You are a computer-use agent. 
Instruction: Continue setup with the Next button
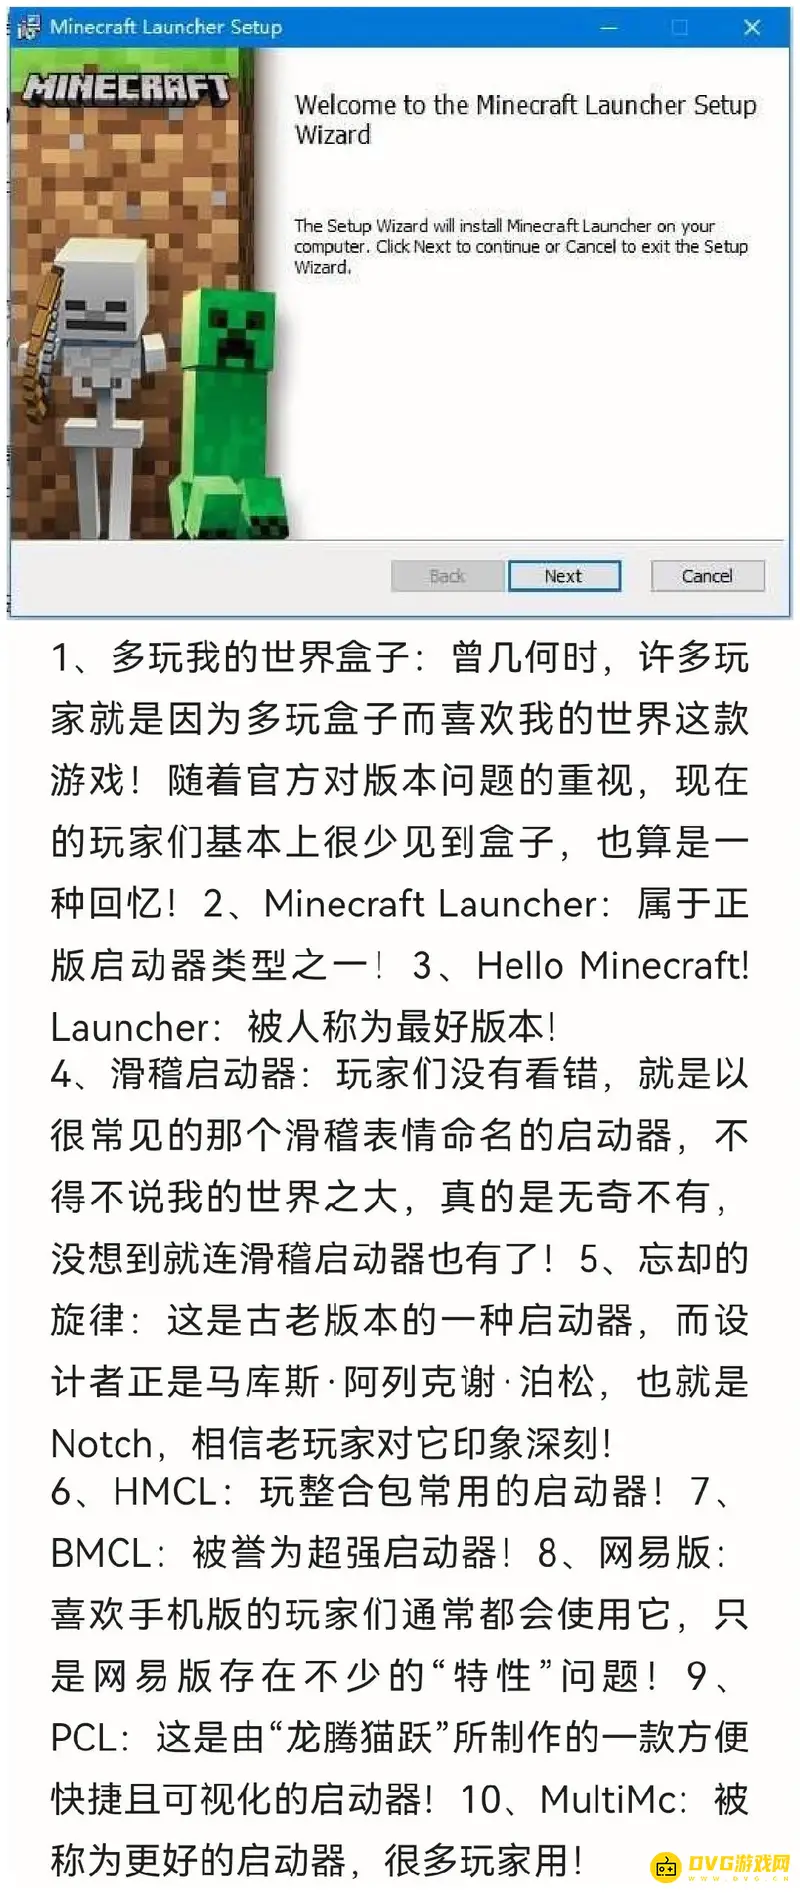[564, 576]
